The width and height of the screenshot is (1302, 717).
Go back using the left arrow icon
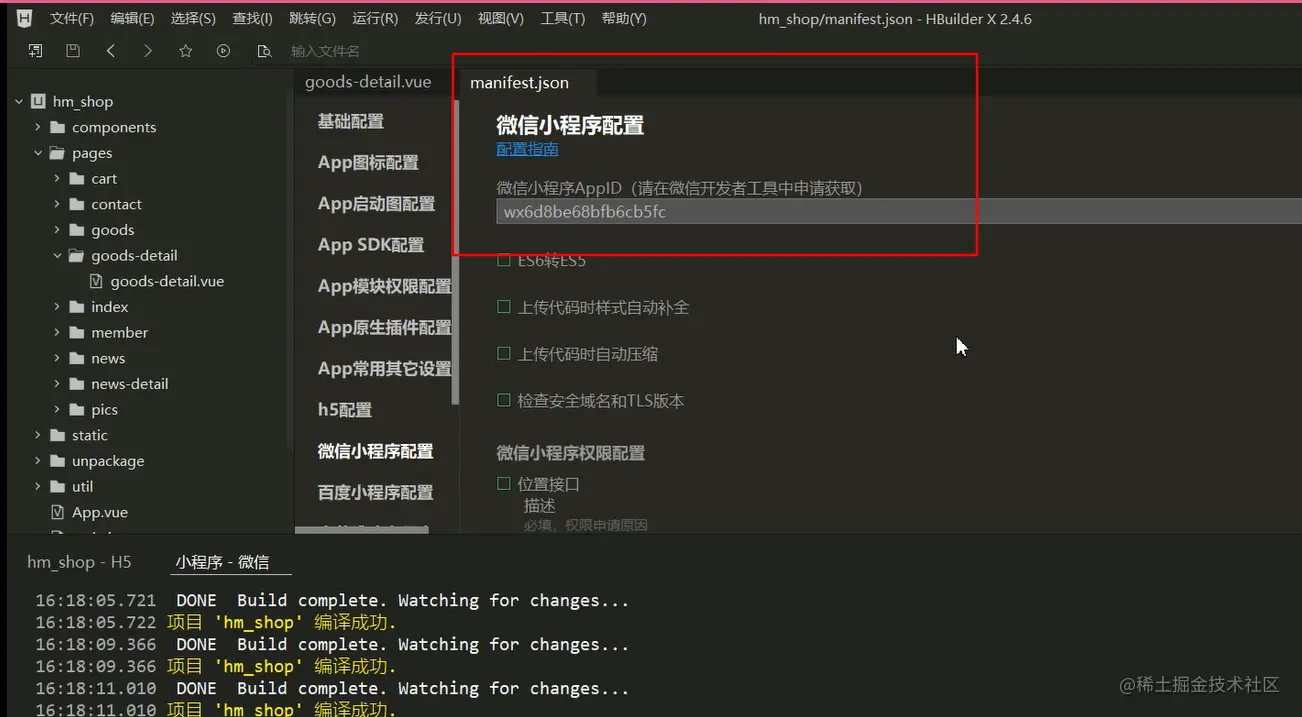110,50
